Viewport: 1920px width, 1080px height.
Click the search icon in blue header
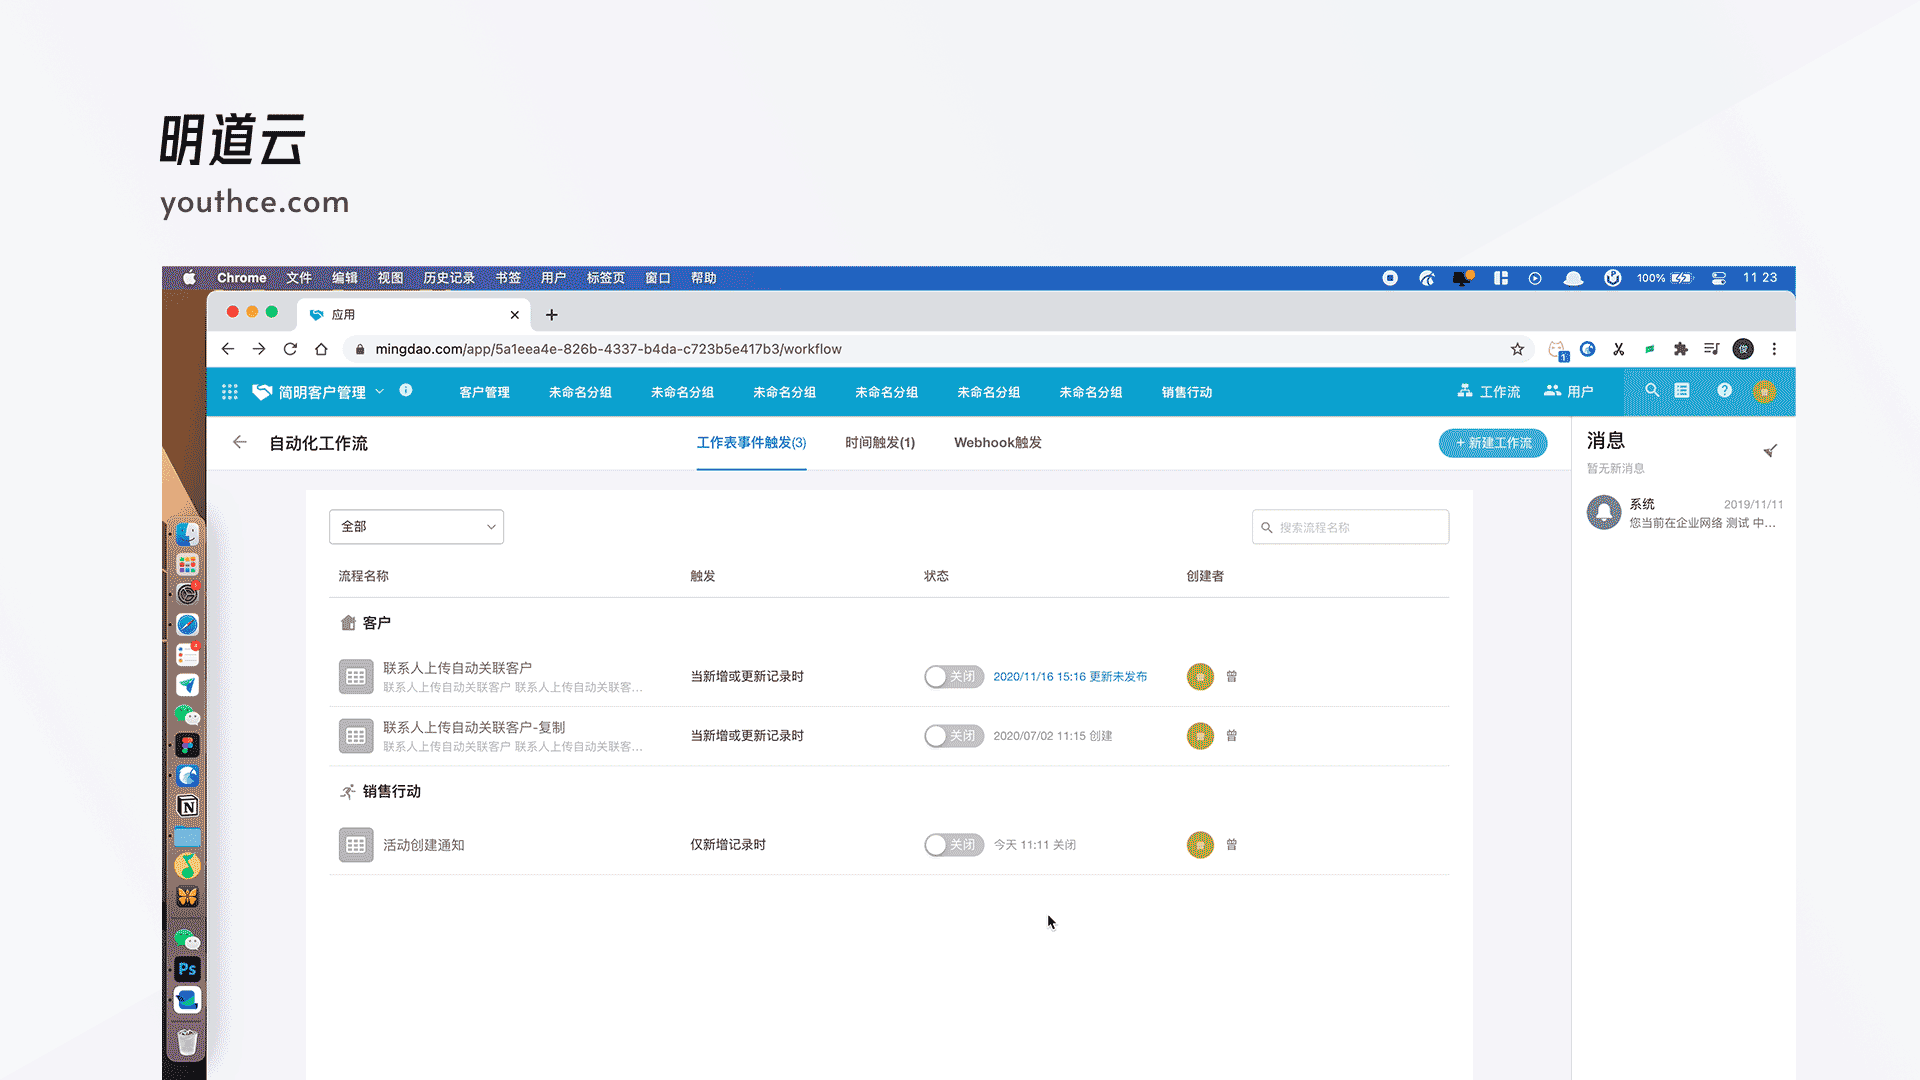tap(1652, 391)
